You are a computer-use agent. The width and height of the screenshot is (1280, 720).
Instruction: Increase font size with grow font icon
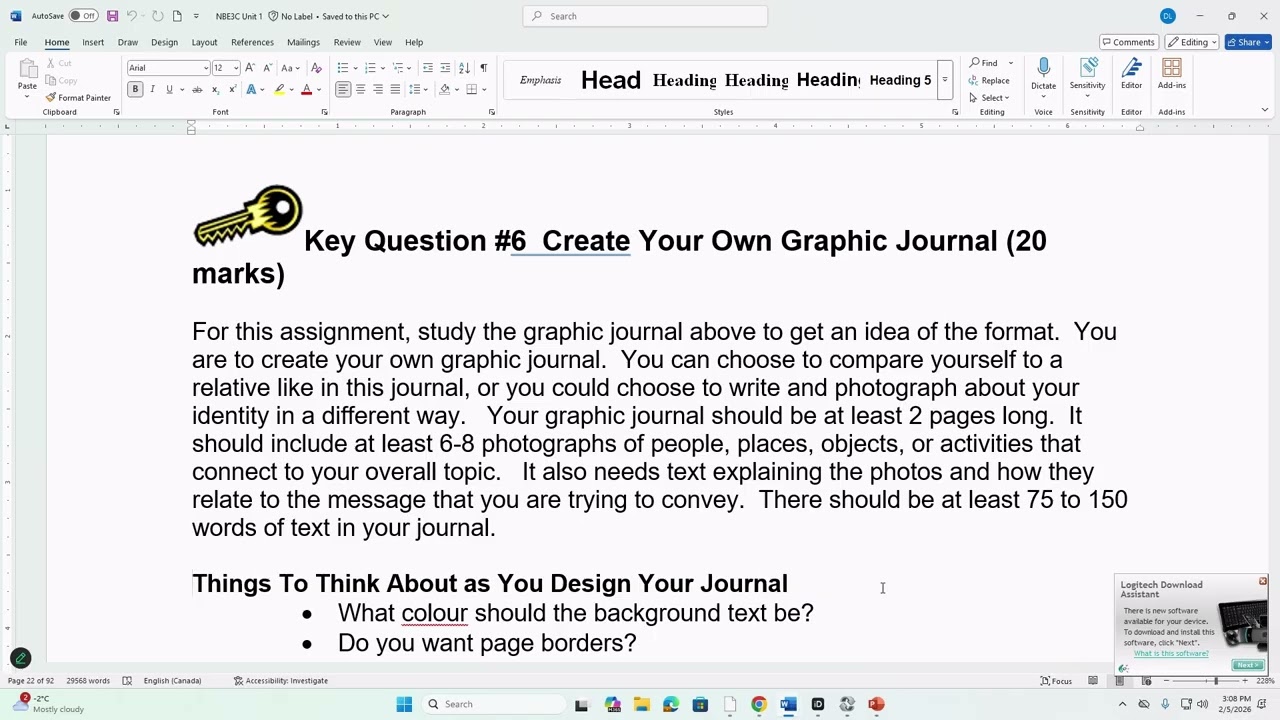pyautogui.click(x=250, y=68)
